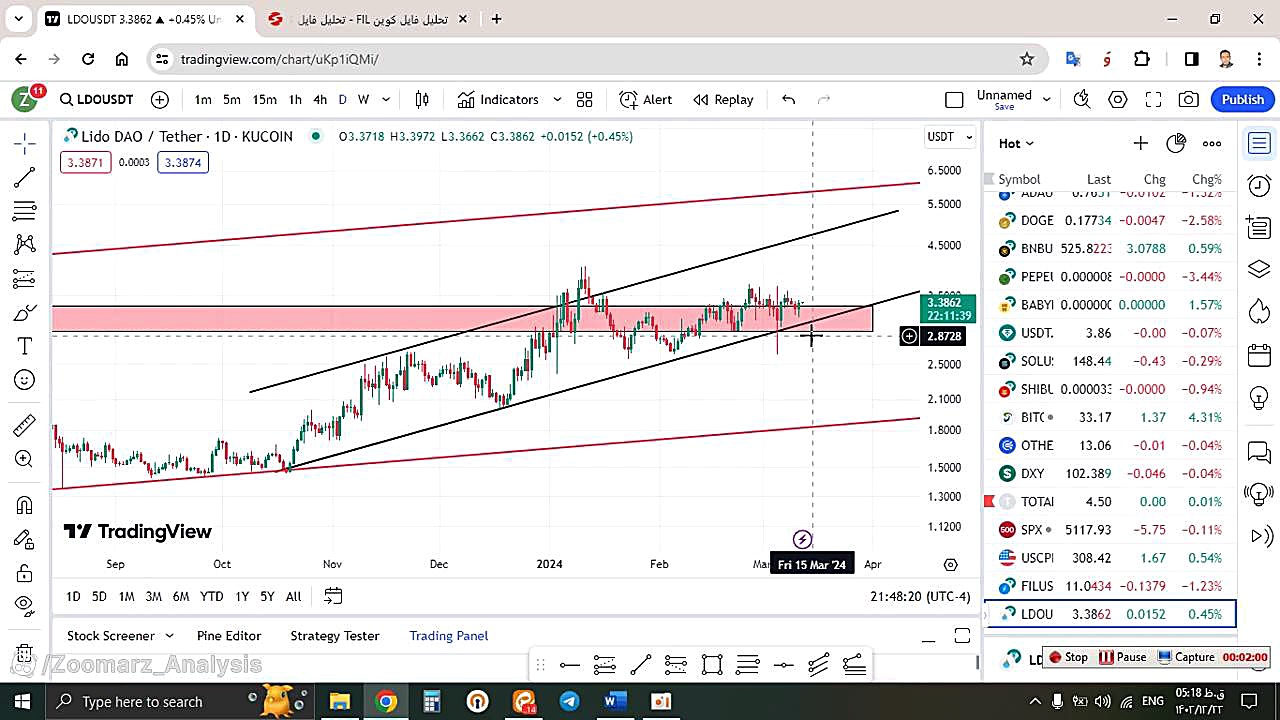Toggle the watchlist panel icon
The width and height of the screenshot is (1280, 720).
[1259, 143]
